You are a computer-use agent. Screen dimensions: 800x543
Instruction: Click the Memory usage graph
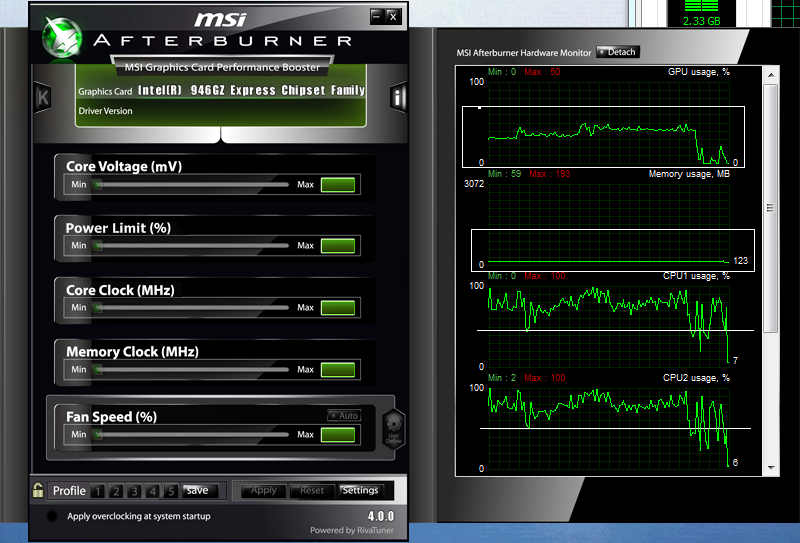609,225
